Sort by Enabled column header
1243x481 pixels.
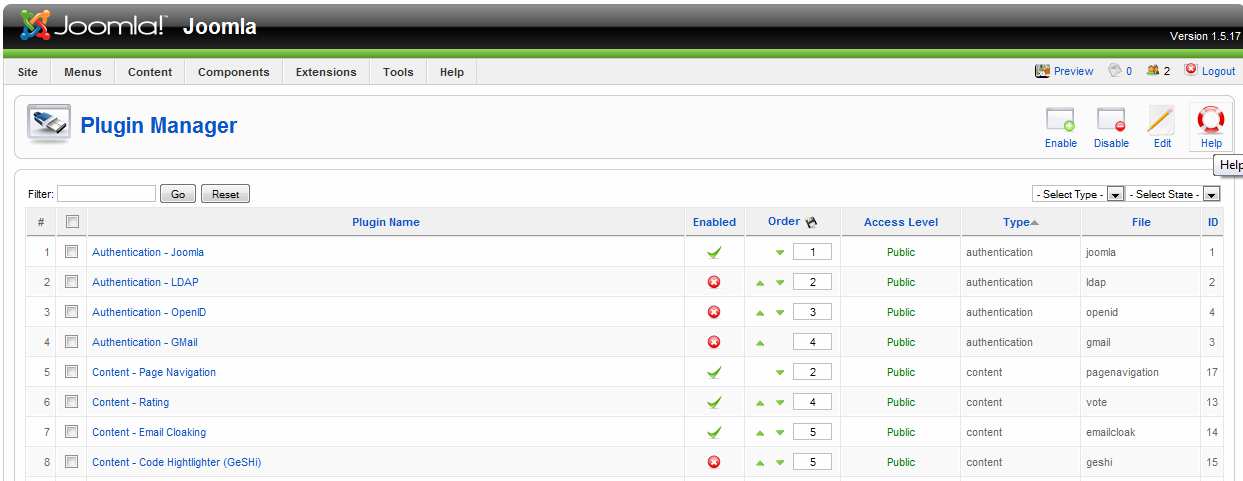(714, 222)
